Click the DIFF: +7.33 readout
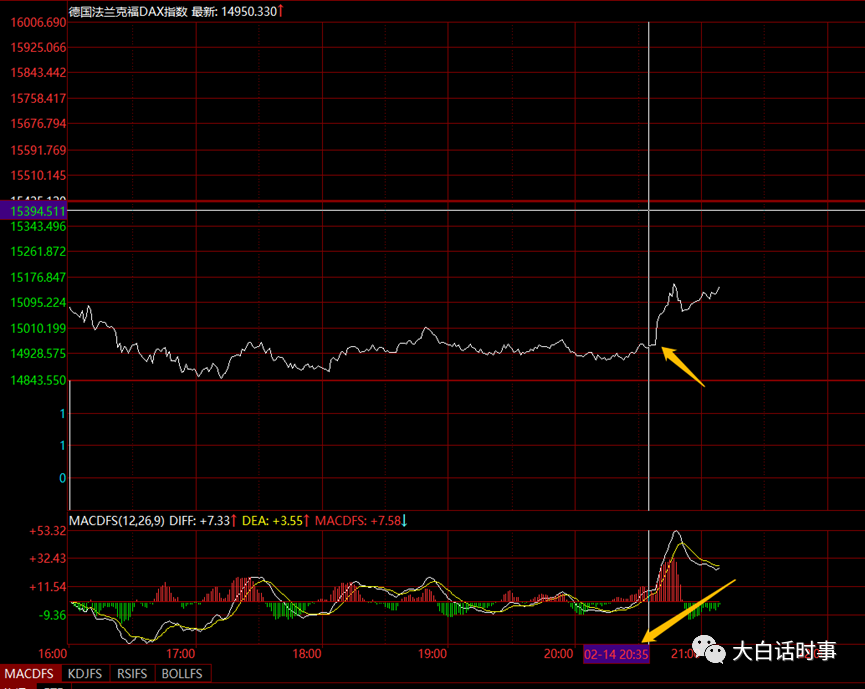The image size is (865, 689). point(200,521)
